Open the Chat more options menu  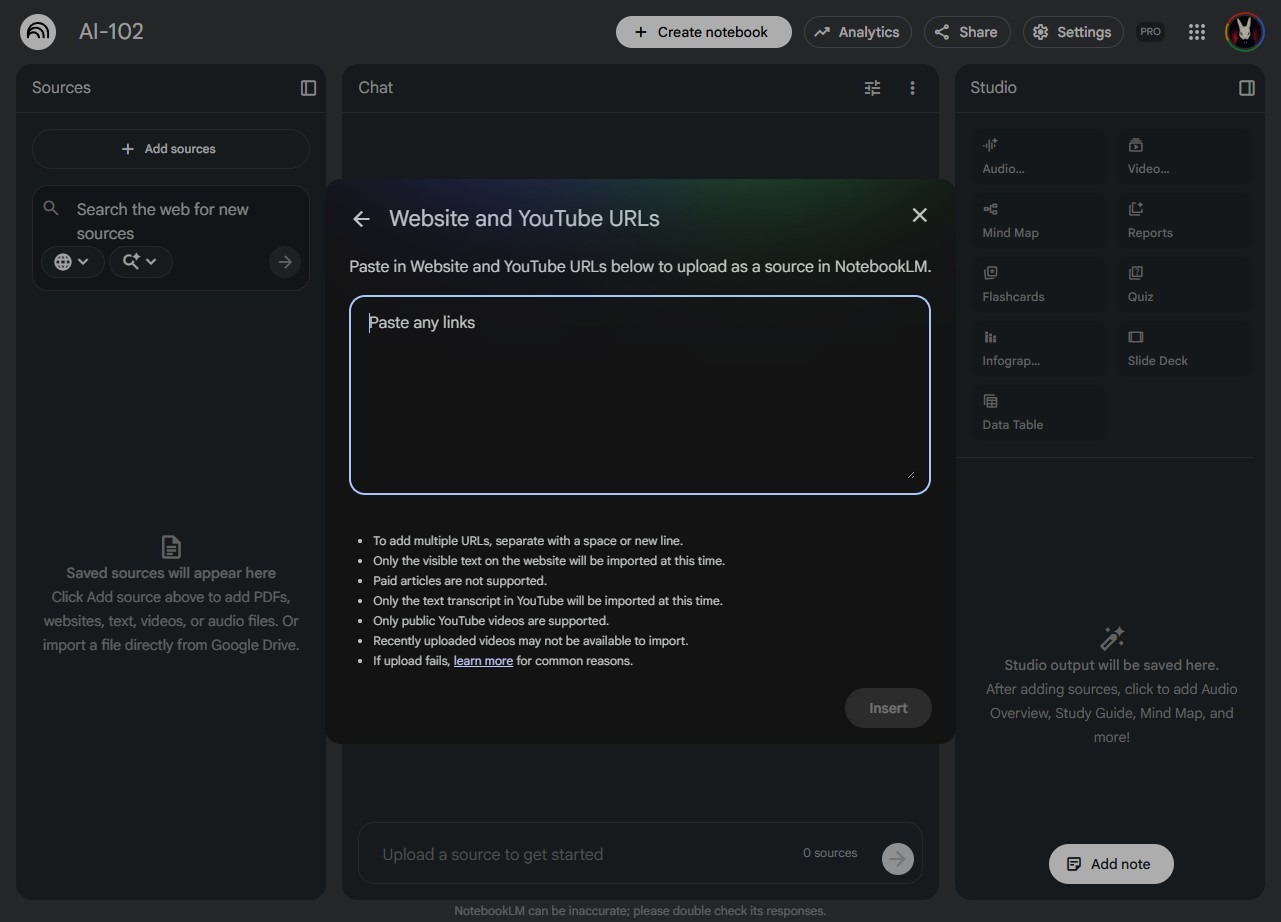[912, 88]
